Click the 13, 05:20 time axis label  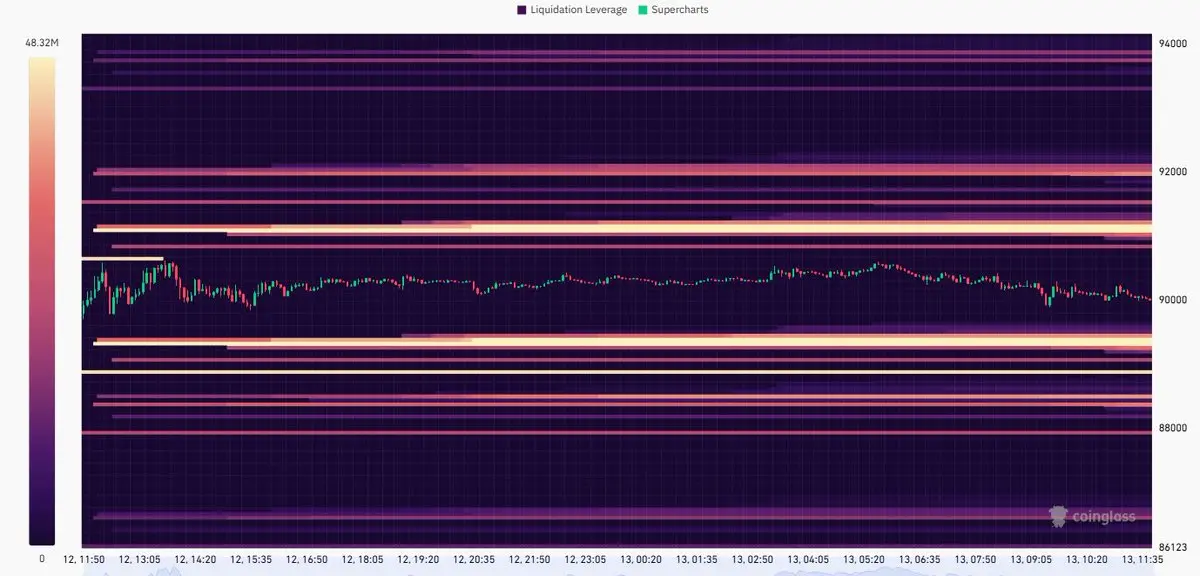point(863,559)
